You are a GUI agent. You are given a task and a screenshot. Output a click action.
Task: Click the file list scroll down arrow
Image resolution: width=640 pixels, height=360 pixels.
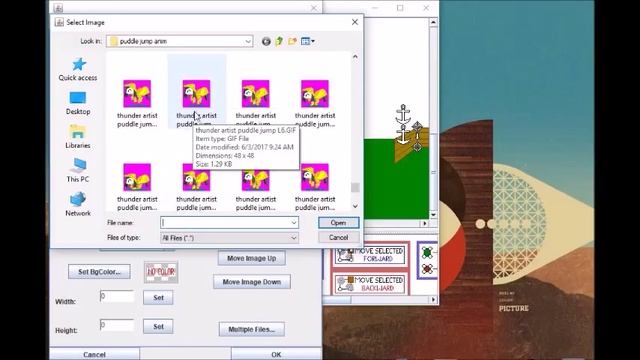pyautogui.click(x=355, y=207)
